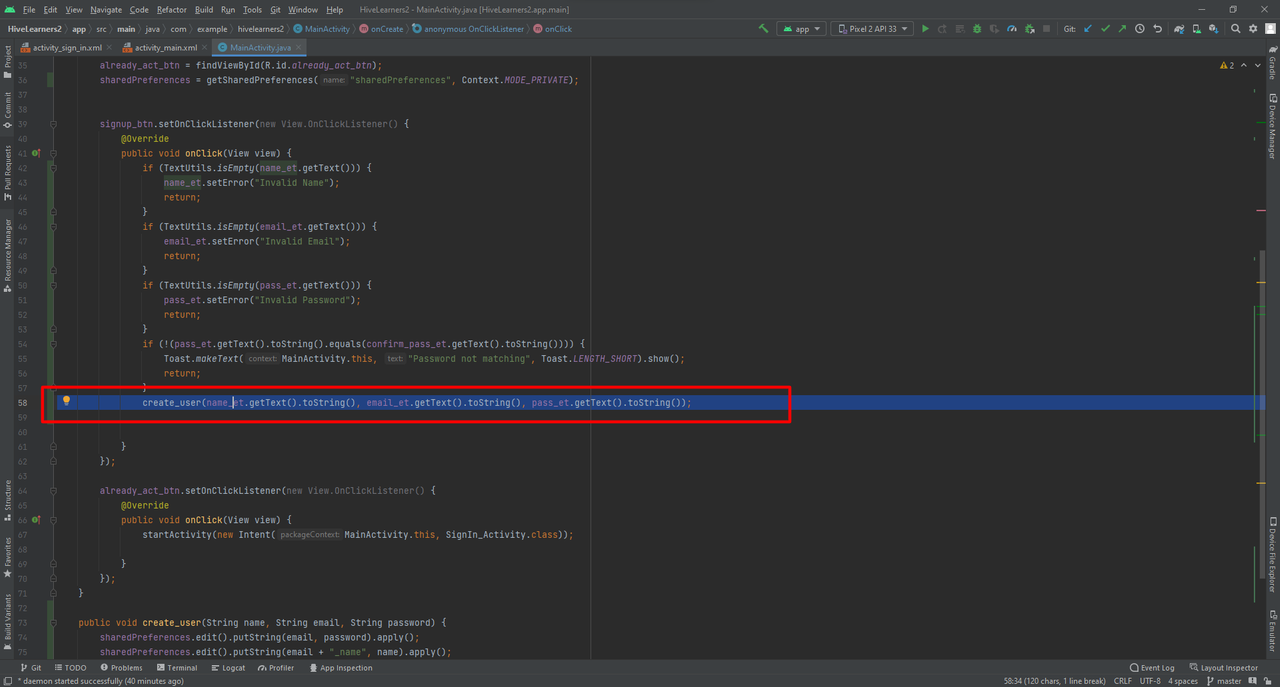Toggle the Structure side panel
Screen dimensions: 1280x687
(x=8, y=501)
